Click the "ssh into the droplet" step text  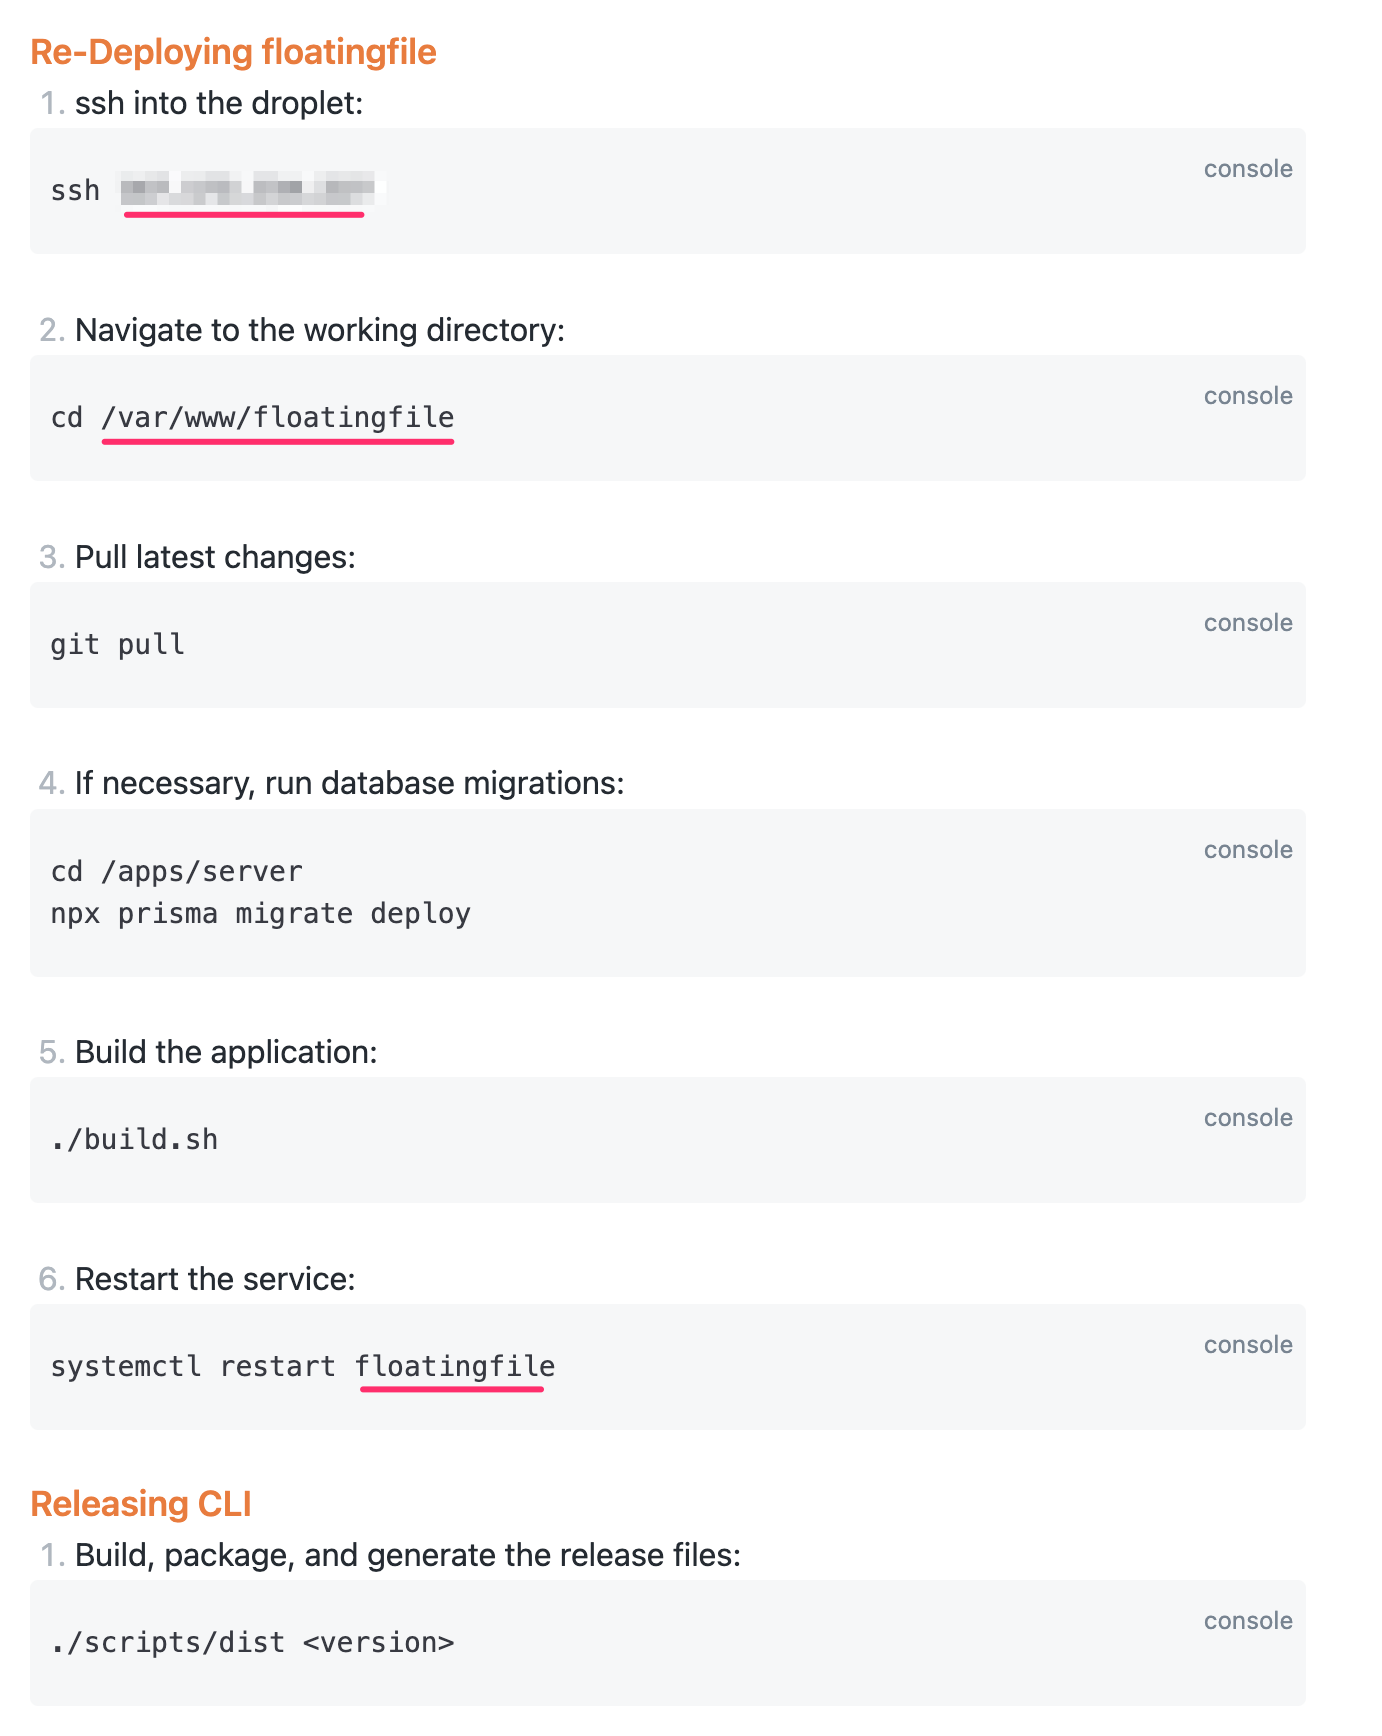click(218, 103)
